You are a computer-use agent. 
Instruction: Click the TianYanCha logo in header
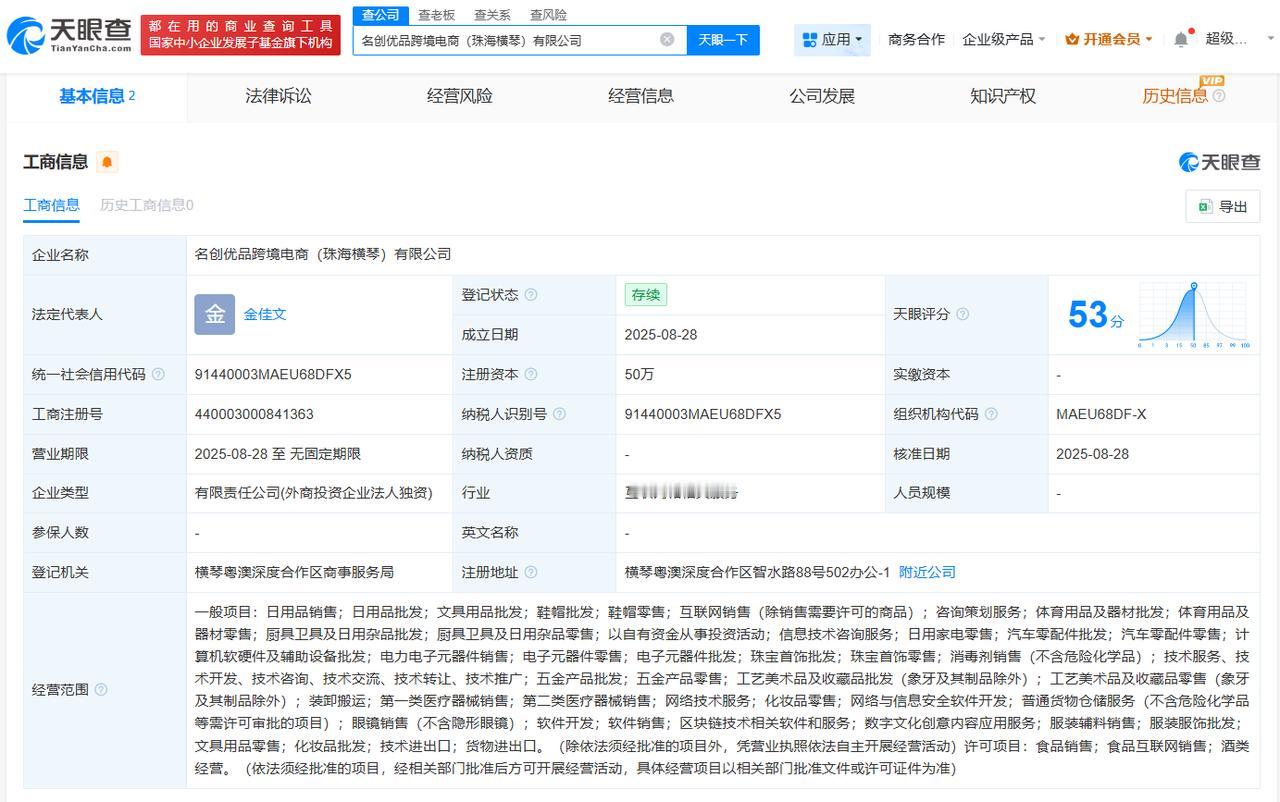coord(69,35)
